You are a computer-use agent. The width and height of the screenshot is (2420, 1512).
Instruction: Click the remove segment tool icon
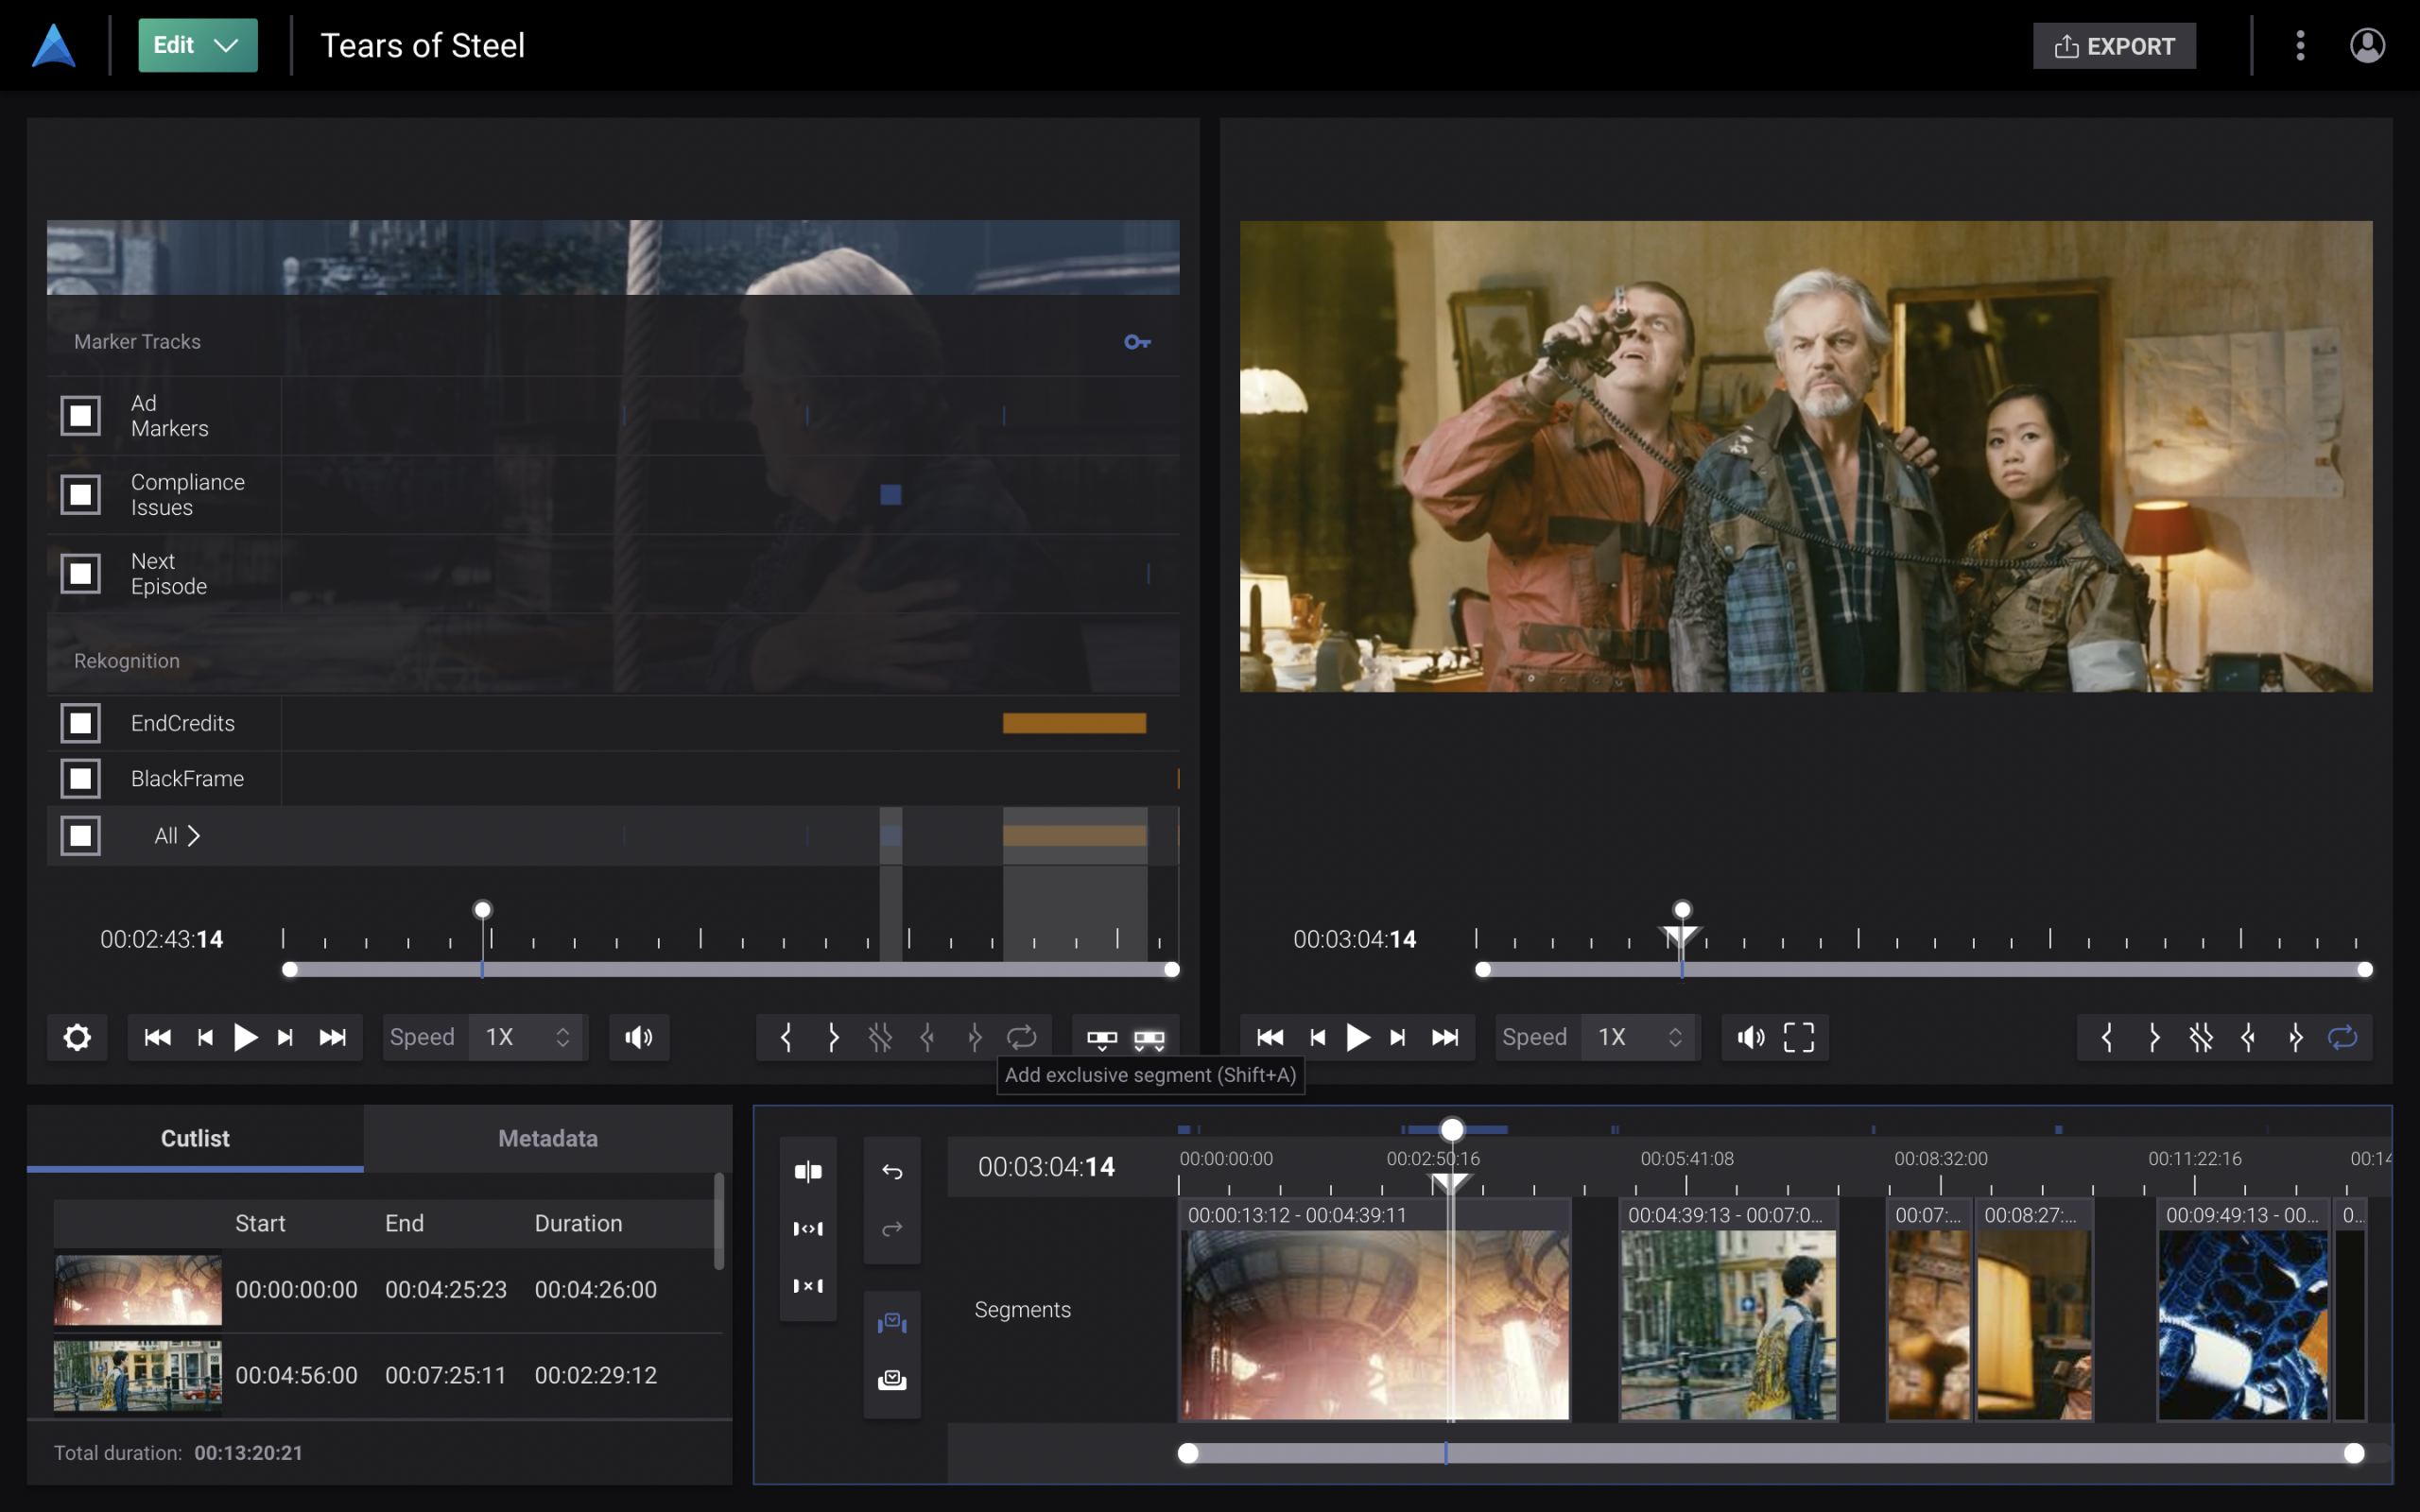coord(808,1285)
